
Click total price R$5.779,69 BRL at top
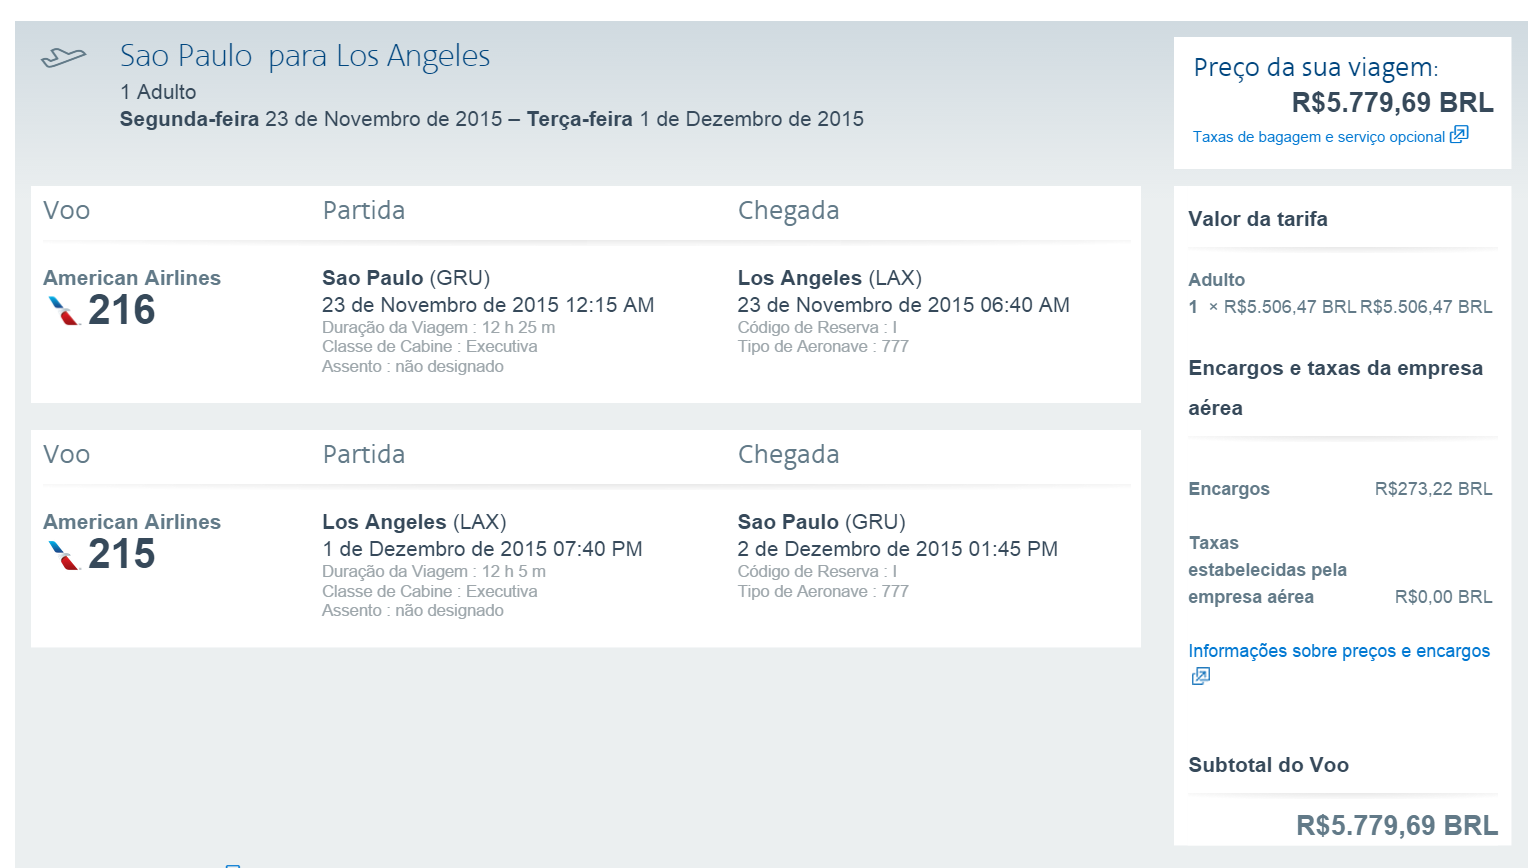[1392, 103]
